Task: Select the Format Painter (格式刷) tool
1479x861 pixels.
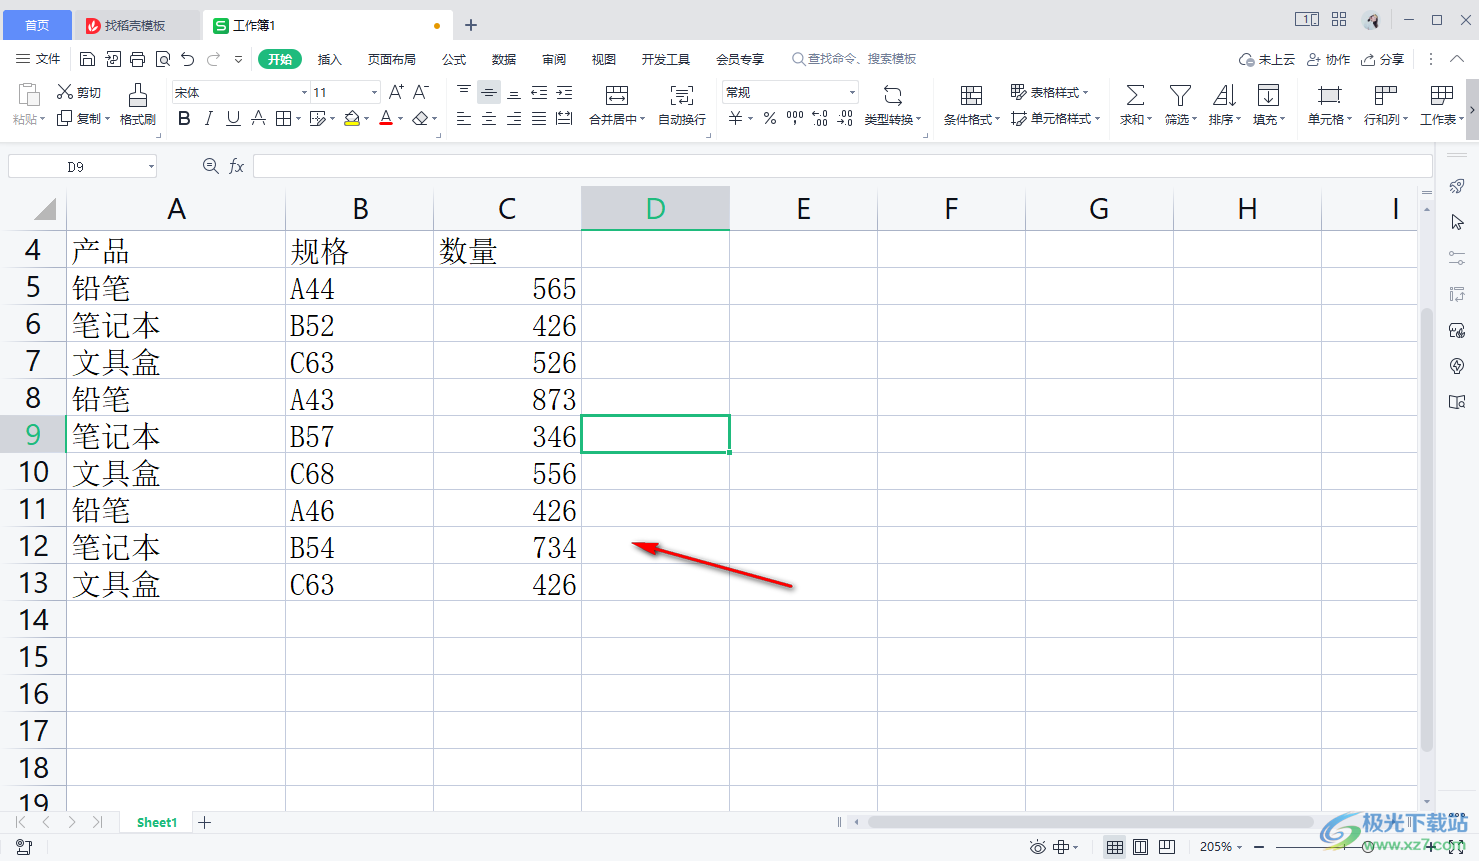Action: [138, 104]
